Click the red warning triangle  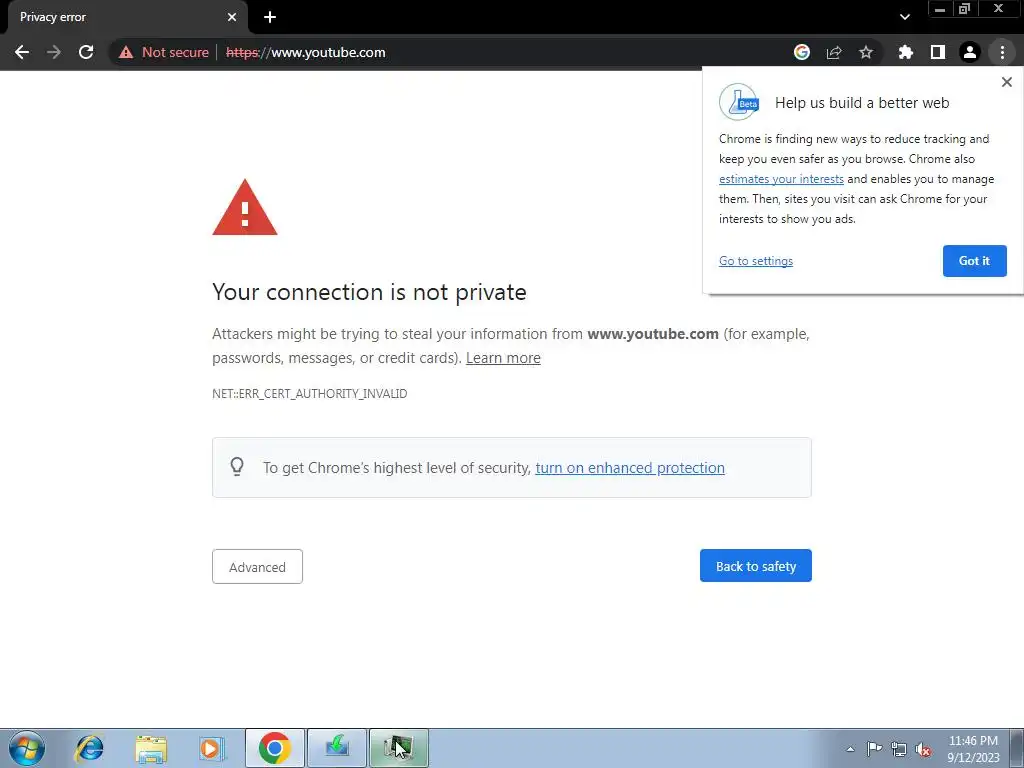[x=245, y=208]
